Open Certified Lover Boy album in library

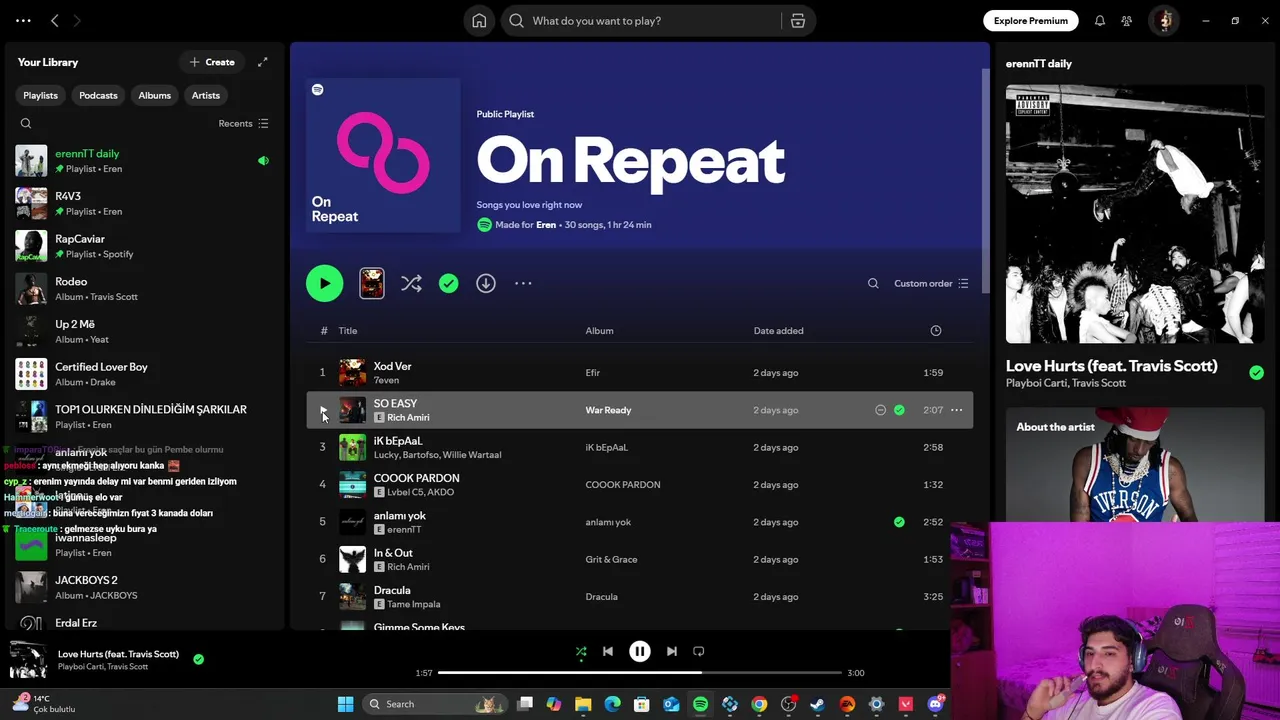(145, 374)
